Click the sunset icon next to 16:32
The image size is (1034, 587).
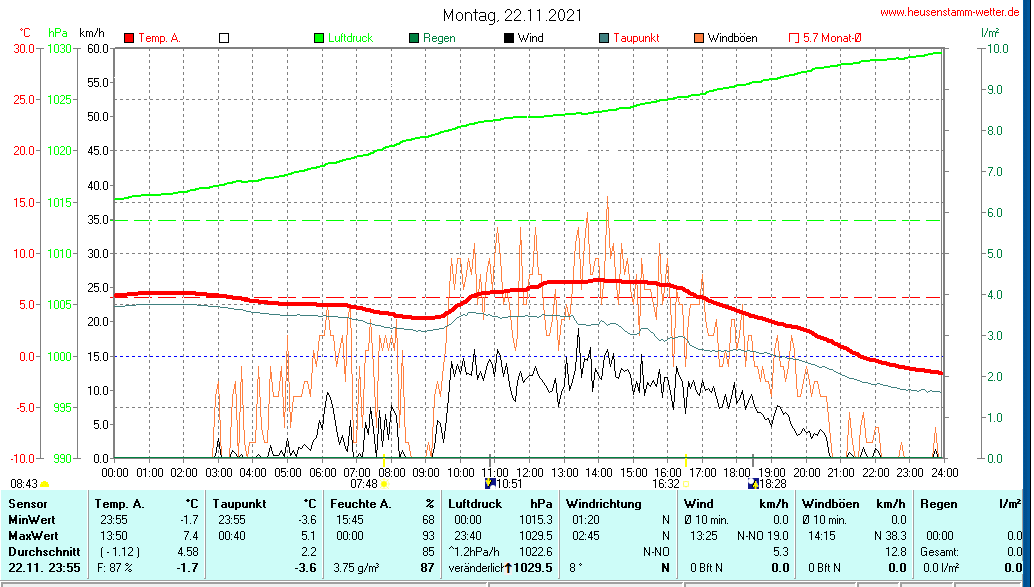pyautogui.click(x=687, y=484)
